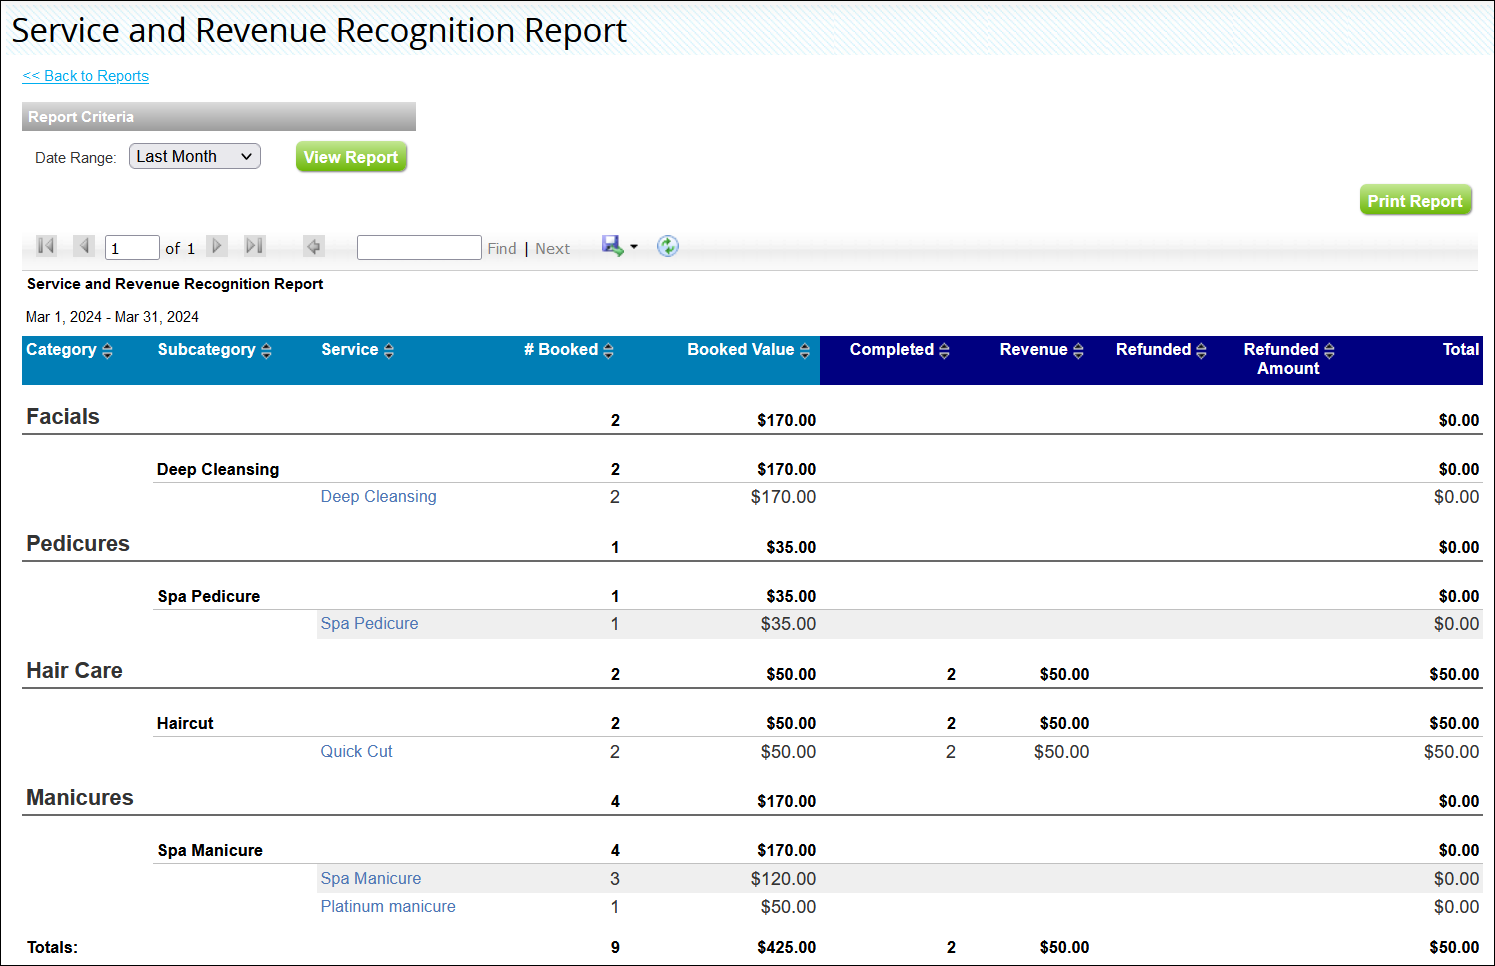1495x966 pixels.
Task: Click the Manicures category heading
Action: pos(80,798)
